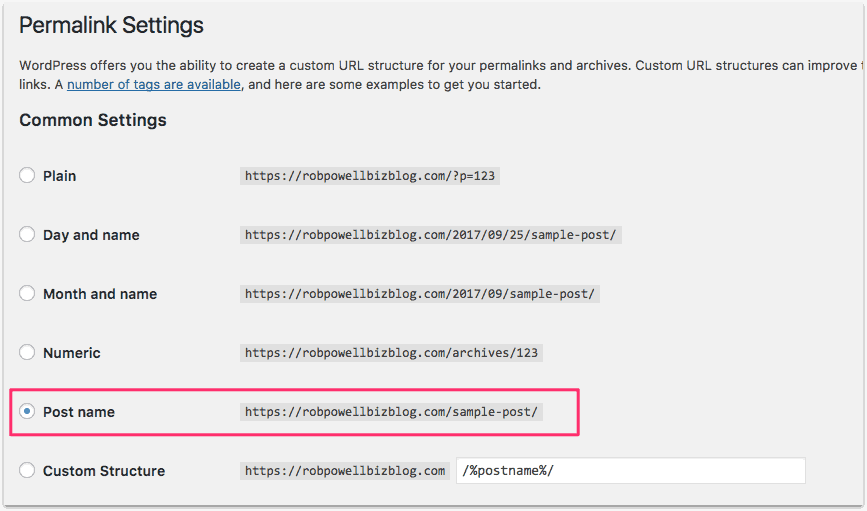
Task: Select the Month and name radio button
Action: 27,294
